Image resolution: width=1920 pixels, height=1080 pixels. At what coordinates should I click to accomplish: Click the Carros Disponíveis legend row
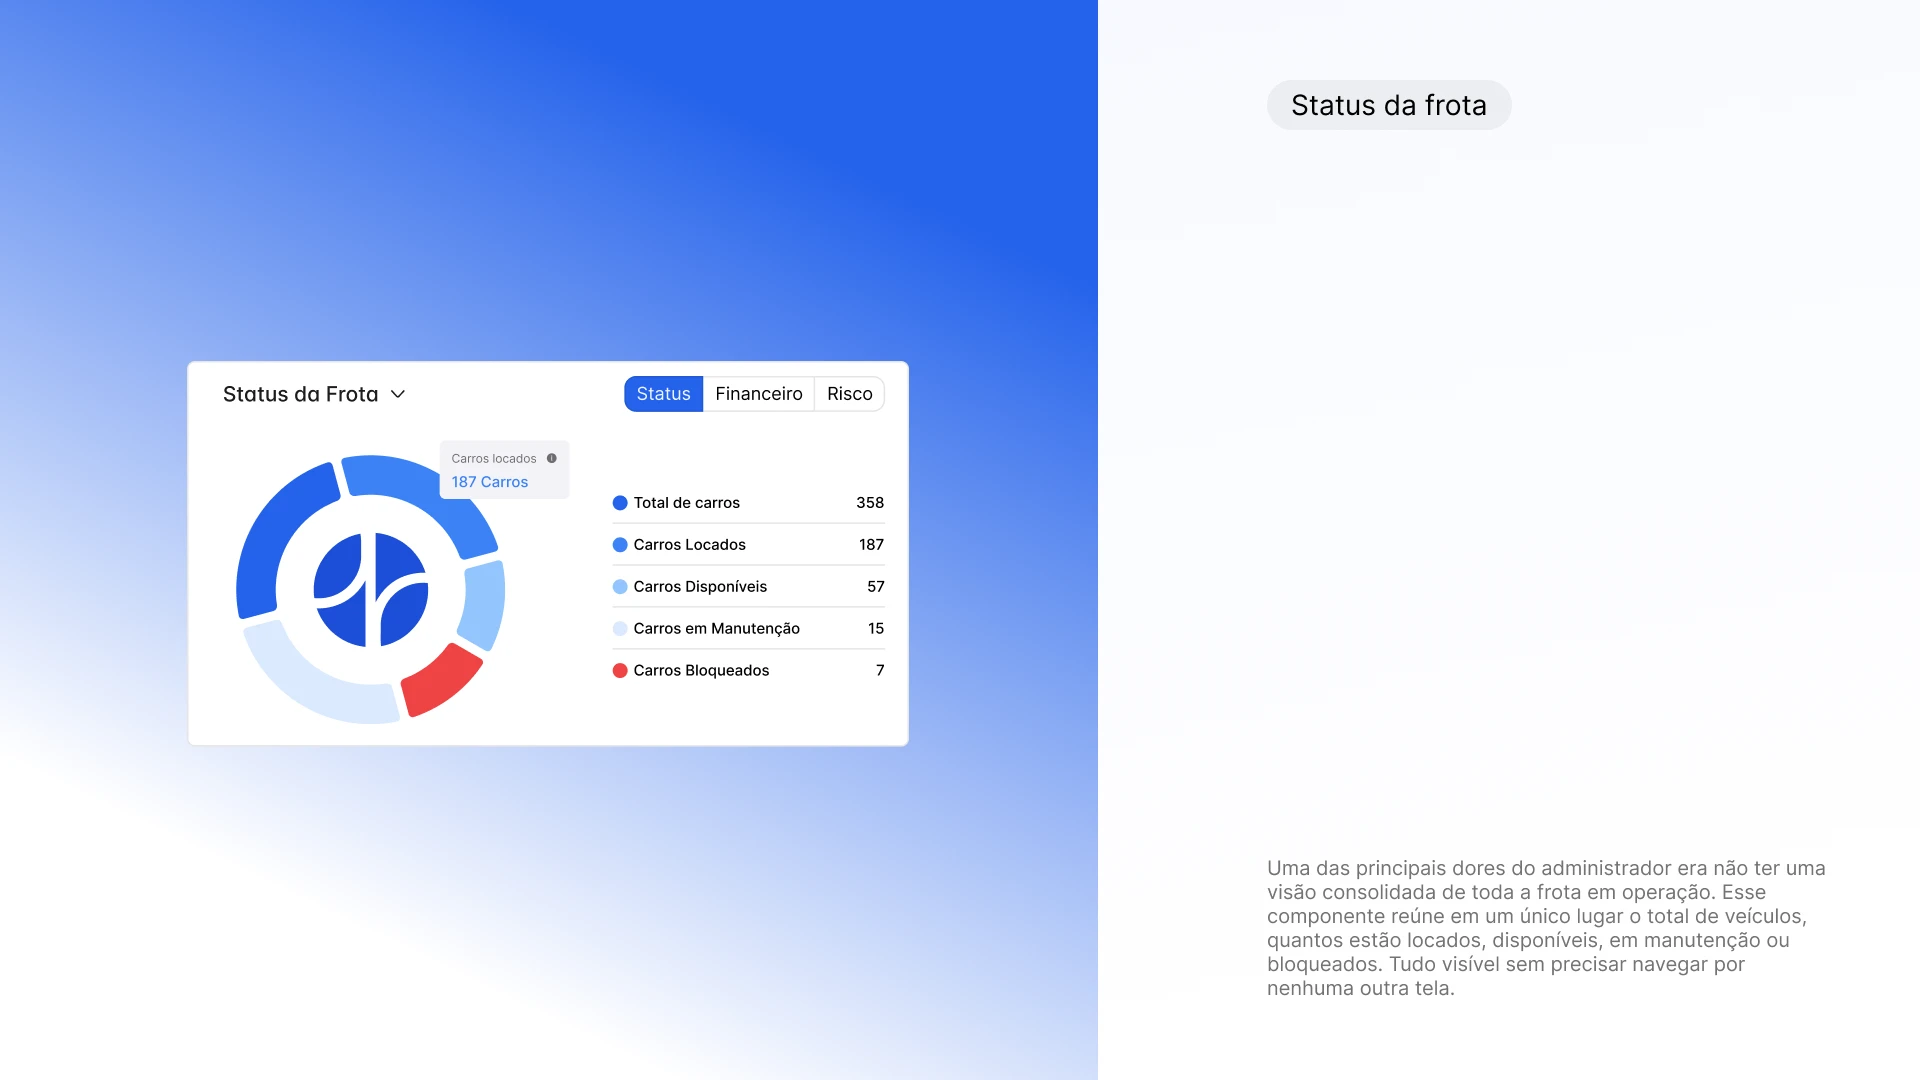point(748,587)
